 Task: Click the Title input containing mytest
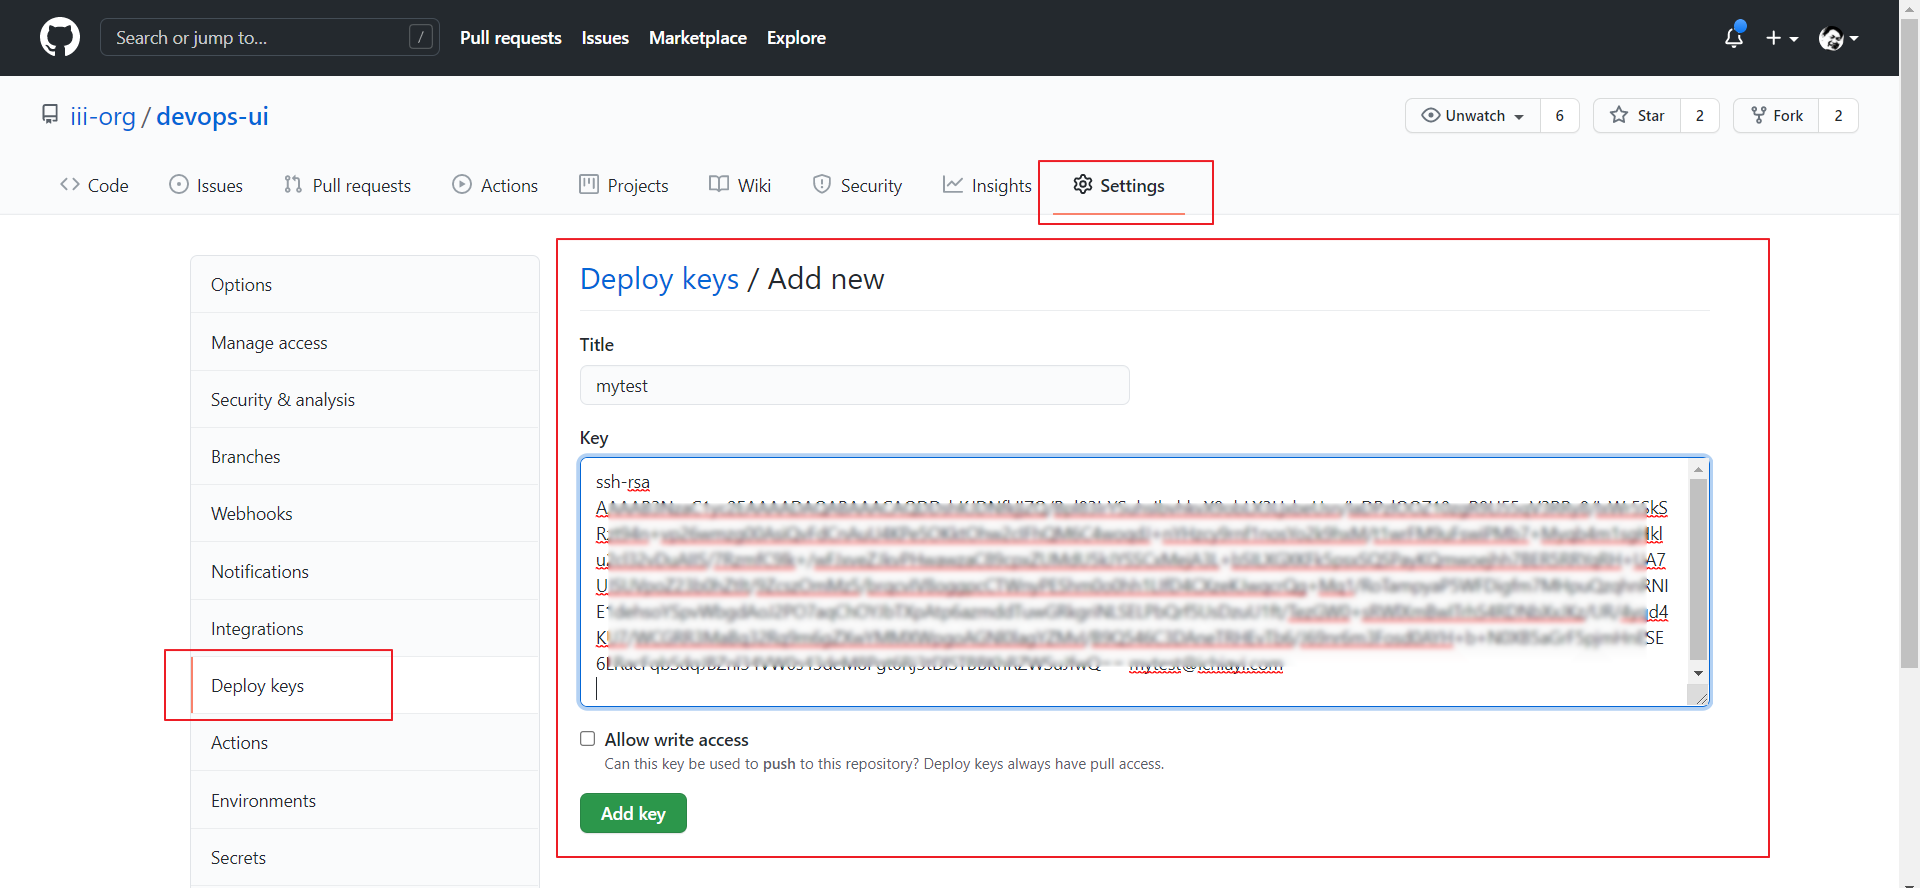[x=855, y=385]
